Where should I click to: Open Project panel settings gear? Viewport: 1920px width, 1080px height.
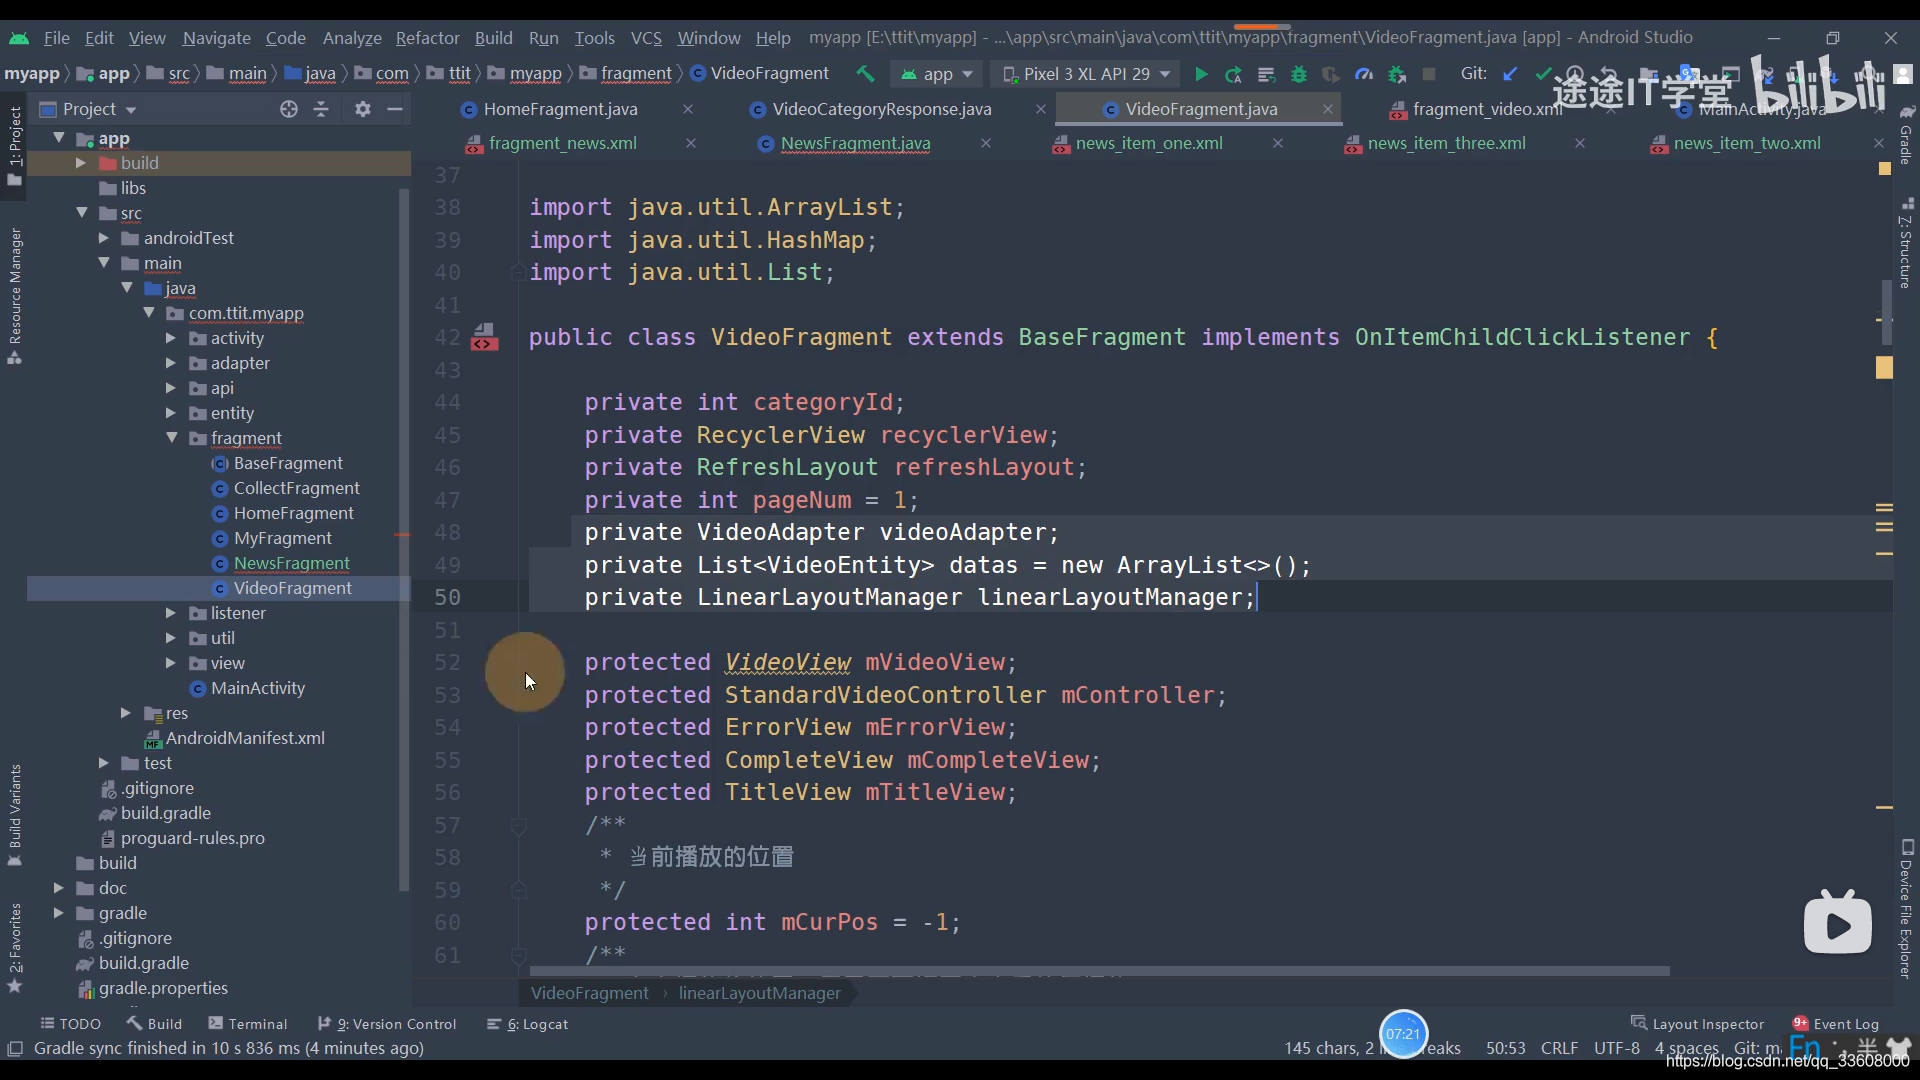pos(363,109)
